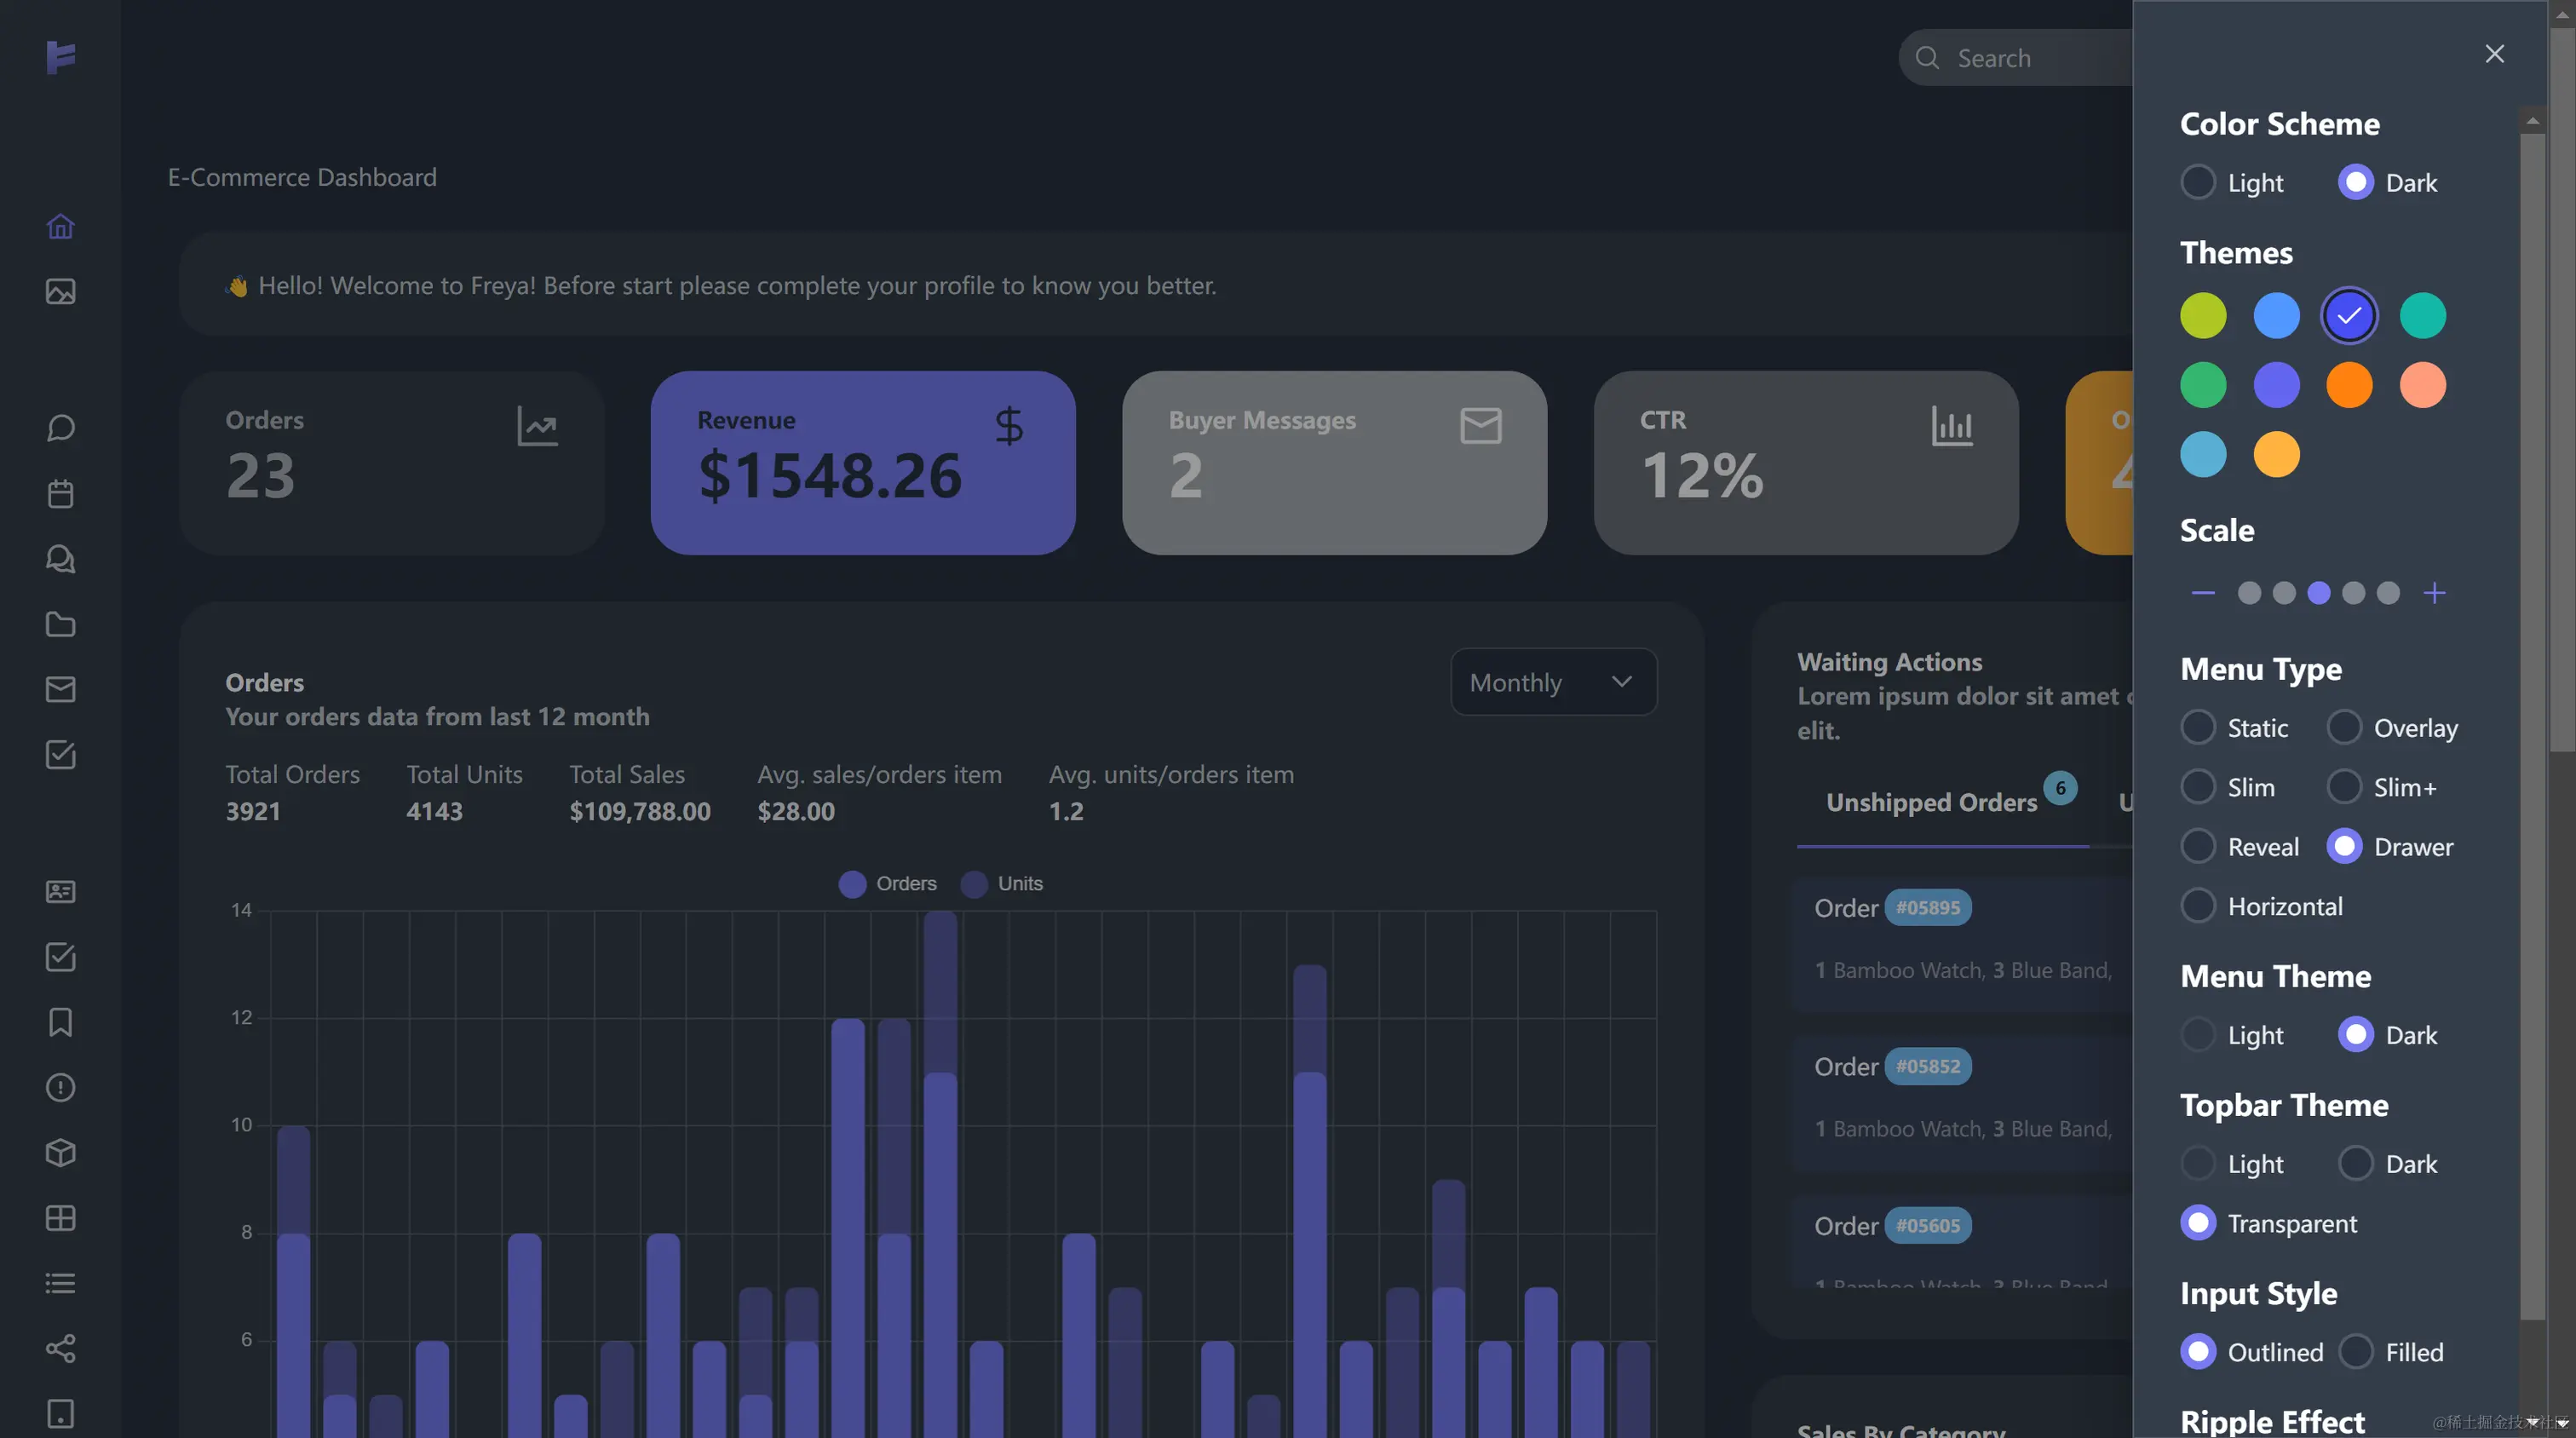
Task: Click the Search input field
Action: click(2030, 58)
